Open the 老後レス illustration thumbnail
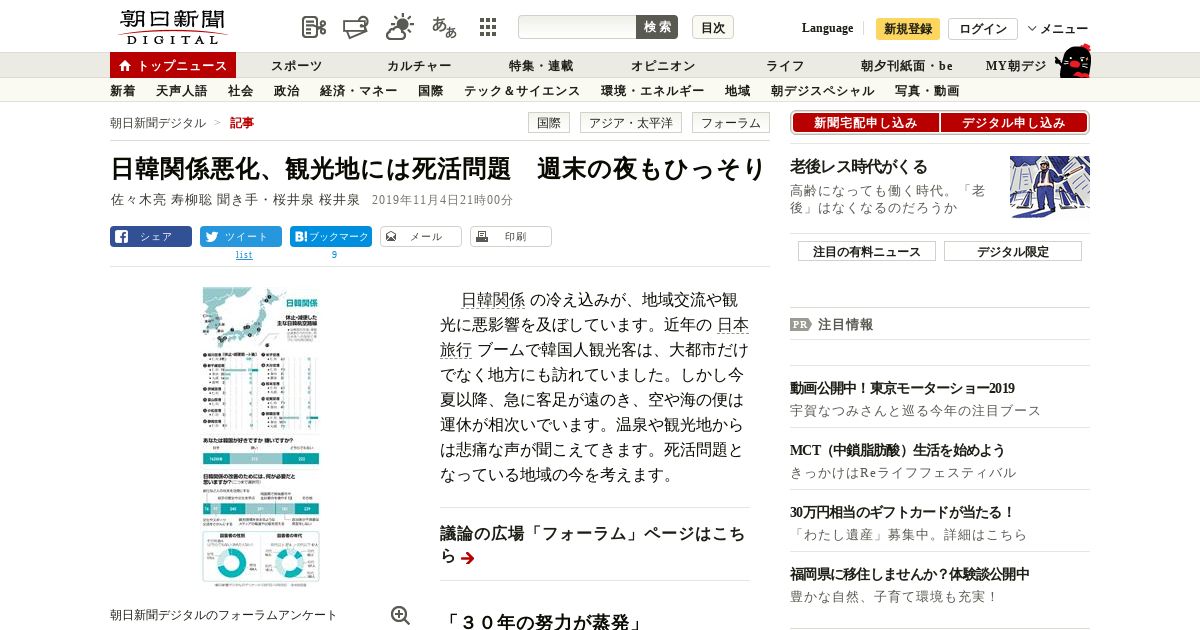This screenshot has width=1200, height=630. coord(1050,186)
